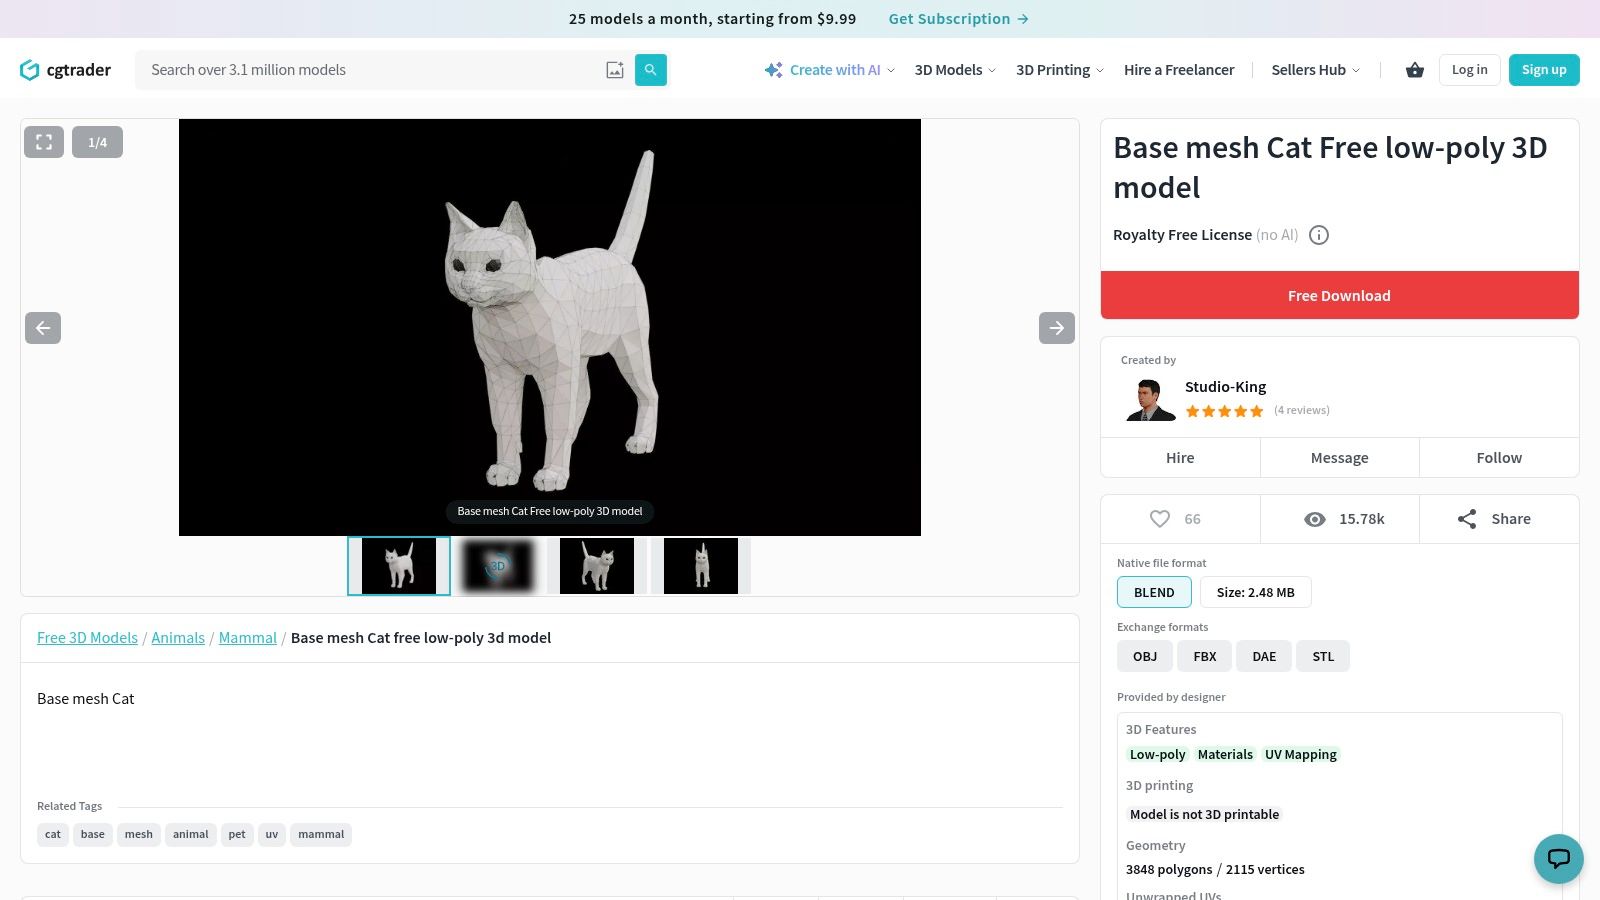Click the views eye icon
Viewport: 1600px width, 900px height.
(1315, 519)
